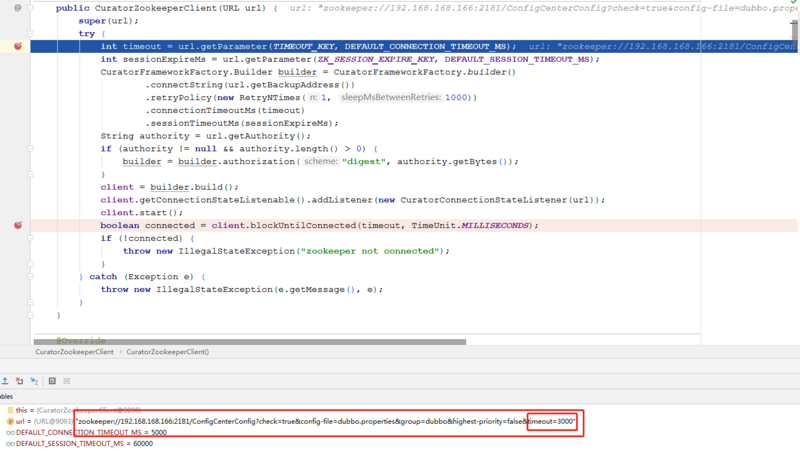Click timeout=3000 in url value
Viewport: 800px width, 456px height.
point(552,421)
